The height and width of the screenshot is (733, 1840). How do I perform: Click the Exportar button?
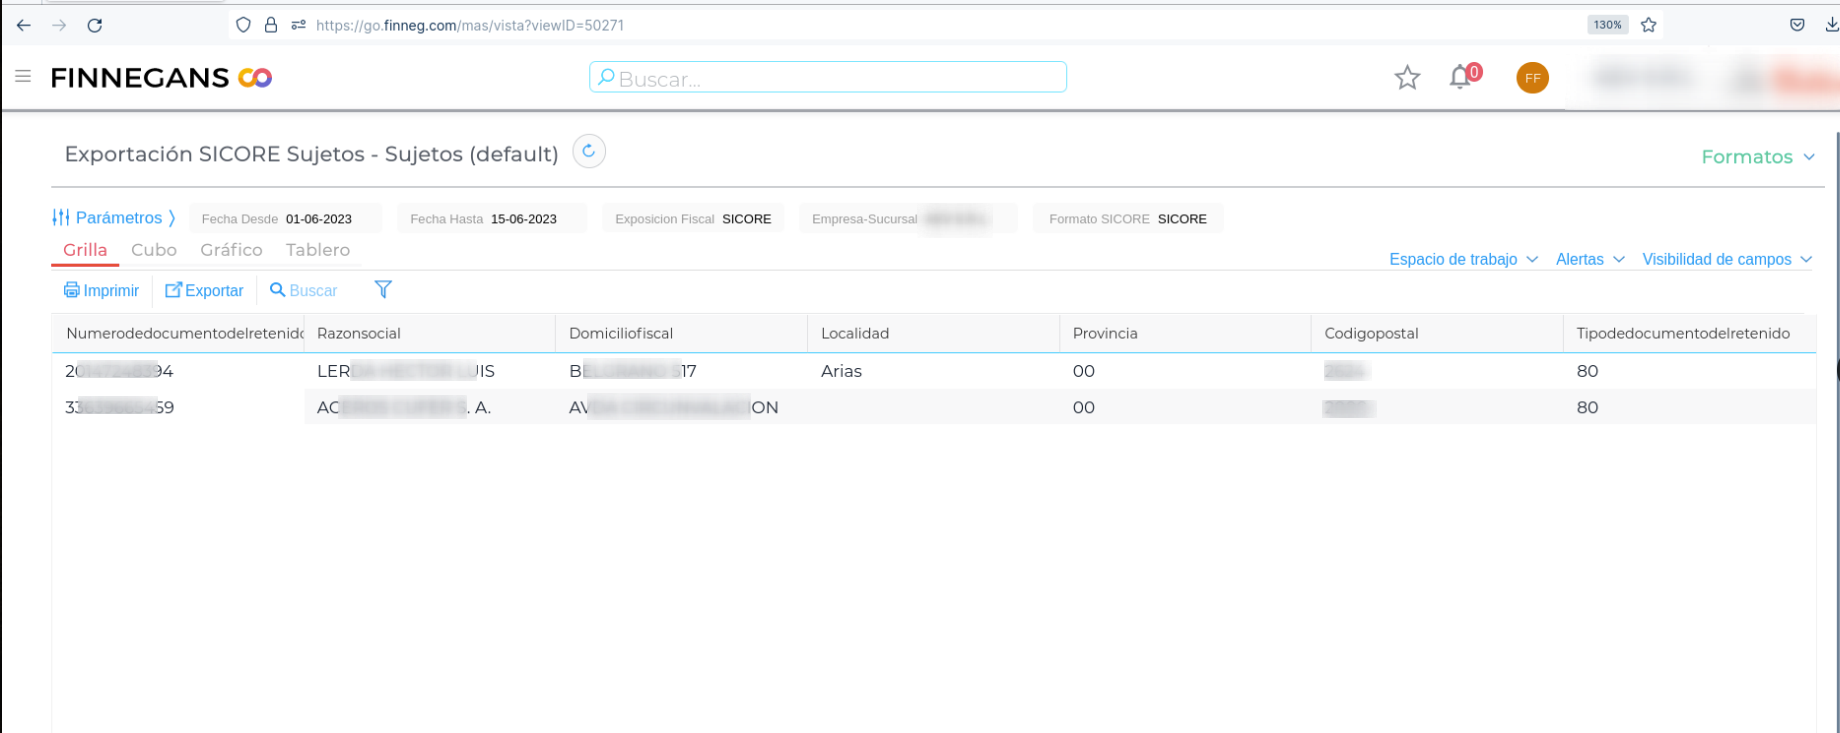(x=204, y=290)
